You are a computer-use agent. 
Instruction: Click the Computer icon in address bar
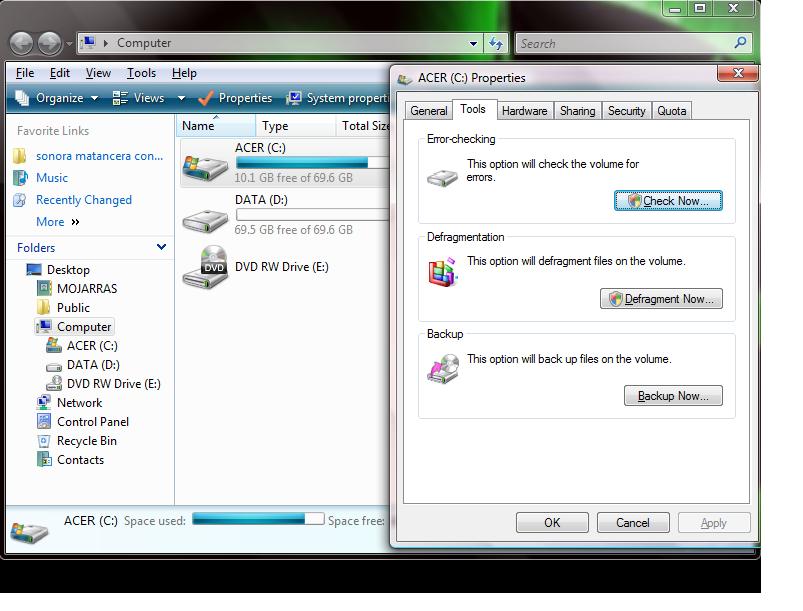89,42
